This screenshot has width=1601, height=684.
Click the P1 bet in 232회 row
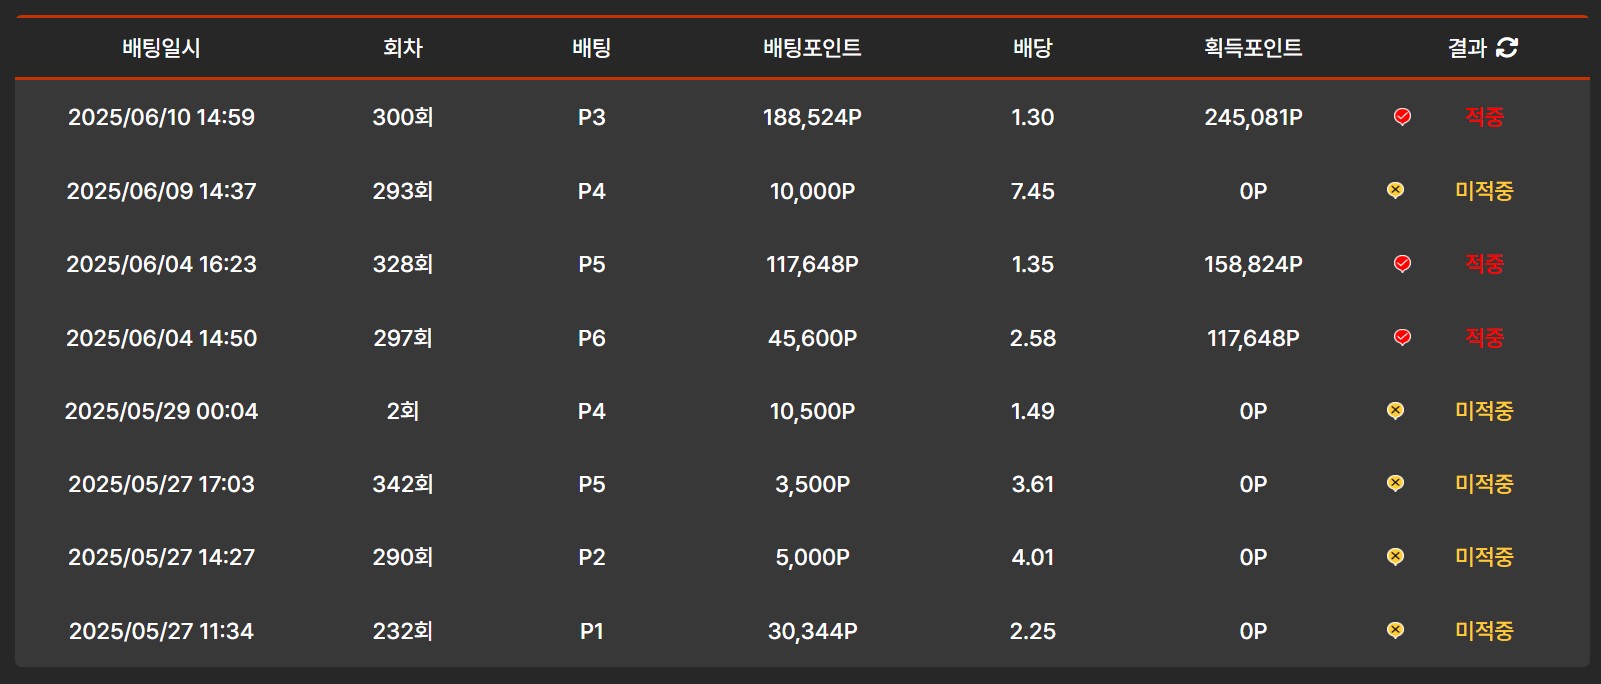pos(591,631)
